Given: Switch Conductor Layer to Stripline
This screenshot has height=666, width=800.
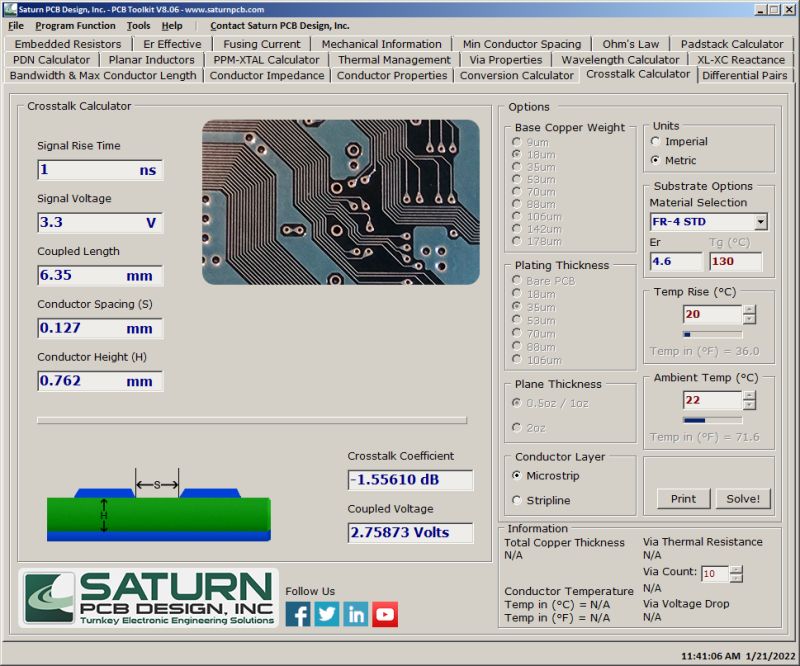Looking at the screenshot, I should (x=517, y=500).
